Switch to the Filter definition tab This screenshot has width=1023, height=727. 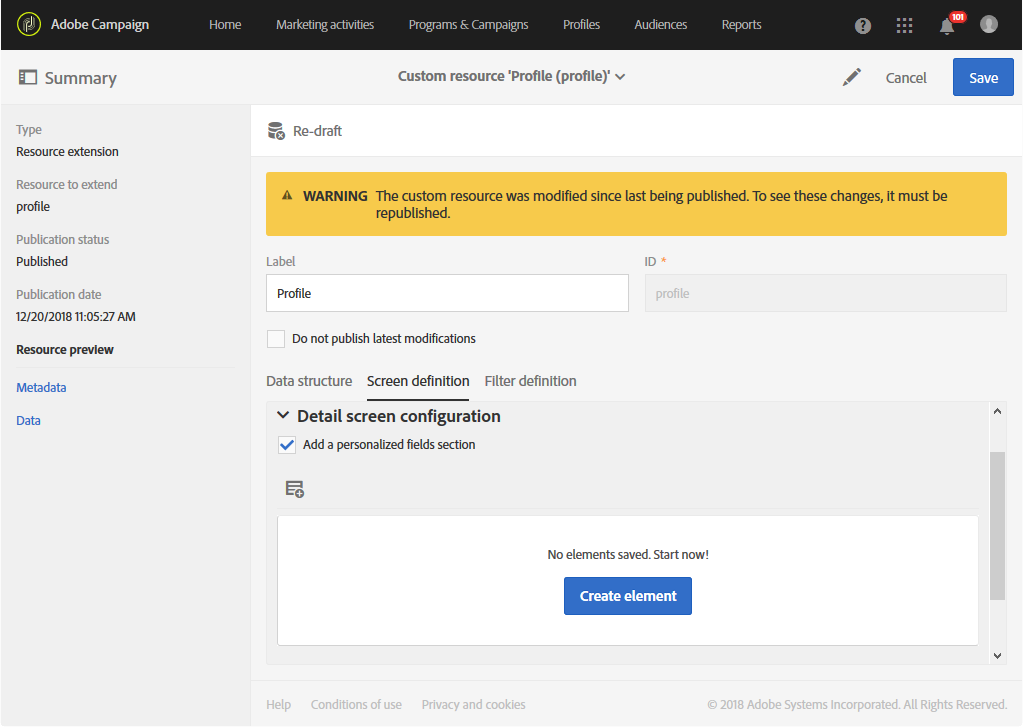coord(530,381)
